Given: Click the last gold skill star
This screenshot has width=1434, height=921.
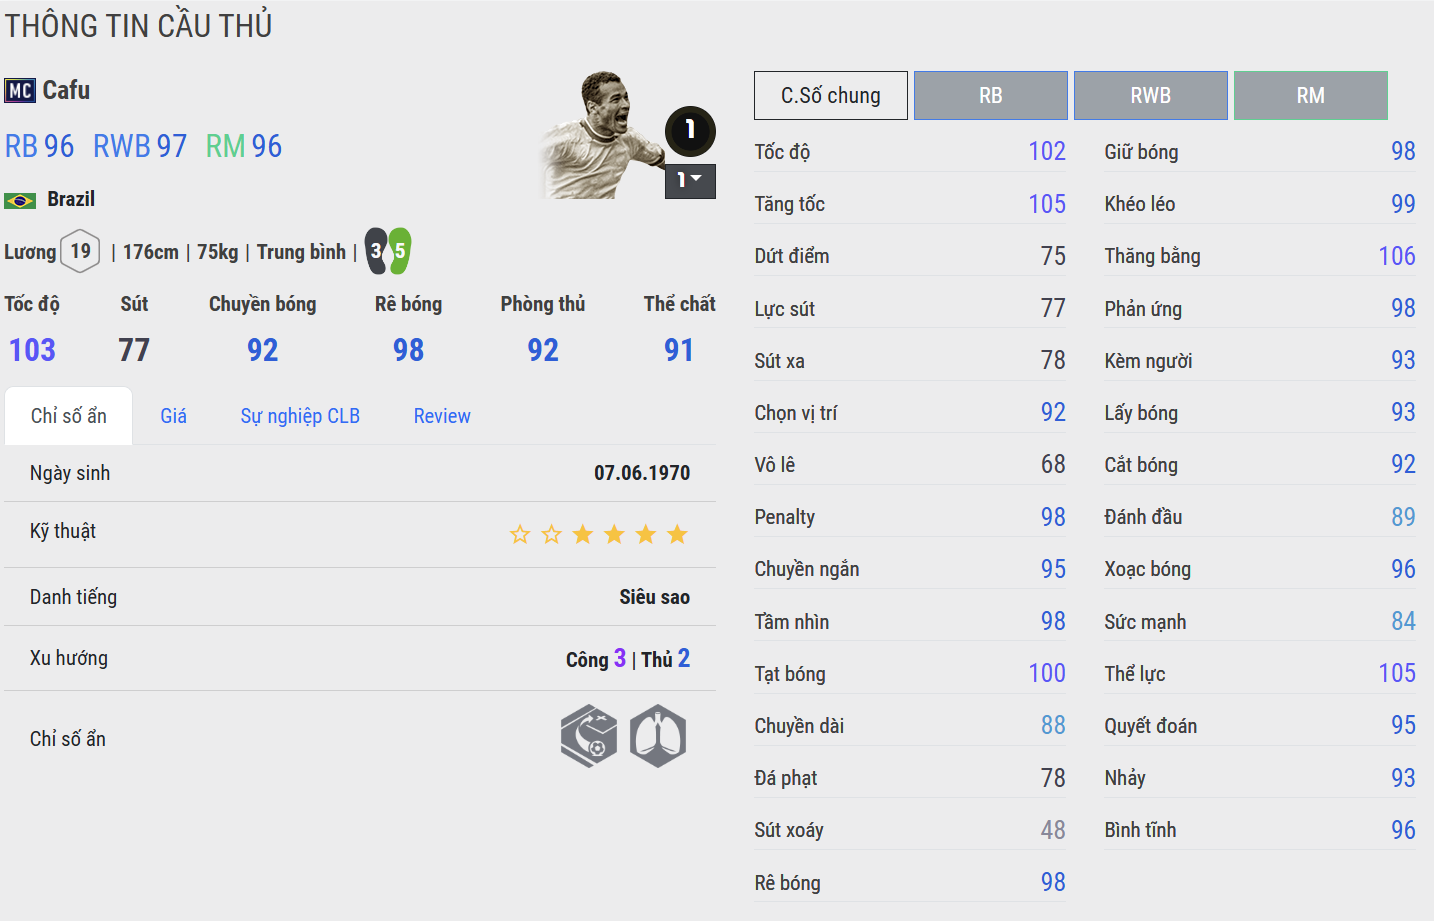Looking at the screenshot, I should click(677, 534).
